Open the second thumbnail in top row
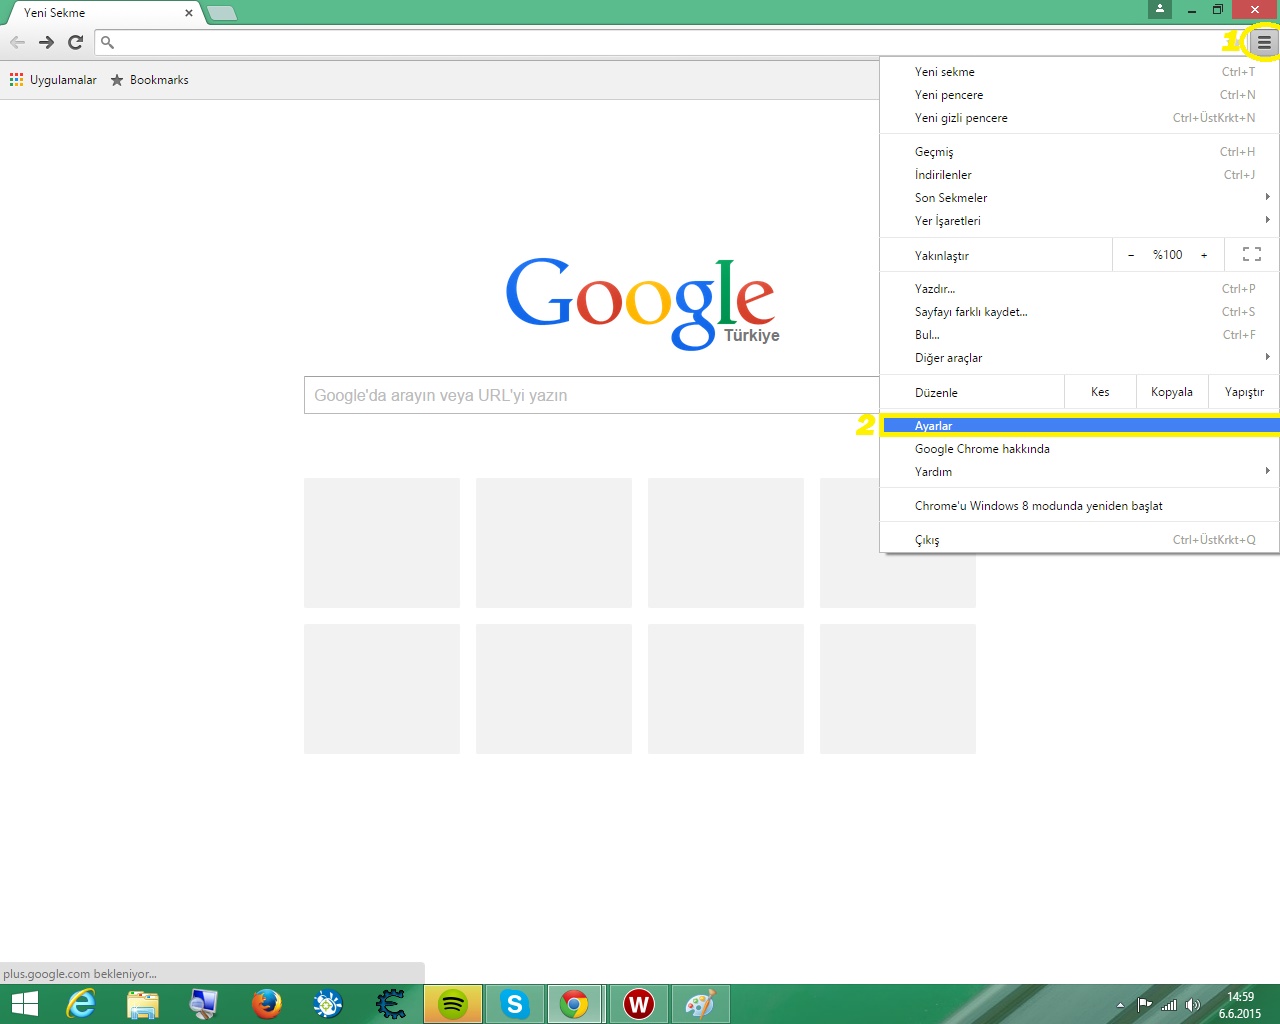Viewport: 1280px width, 1024px height. click(x=554, y=543)
